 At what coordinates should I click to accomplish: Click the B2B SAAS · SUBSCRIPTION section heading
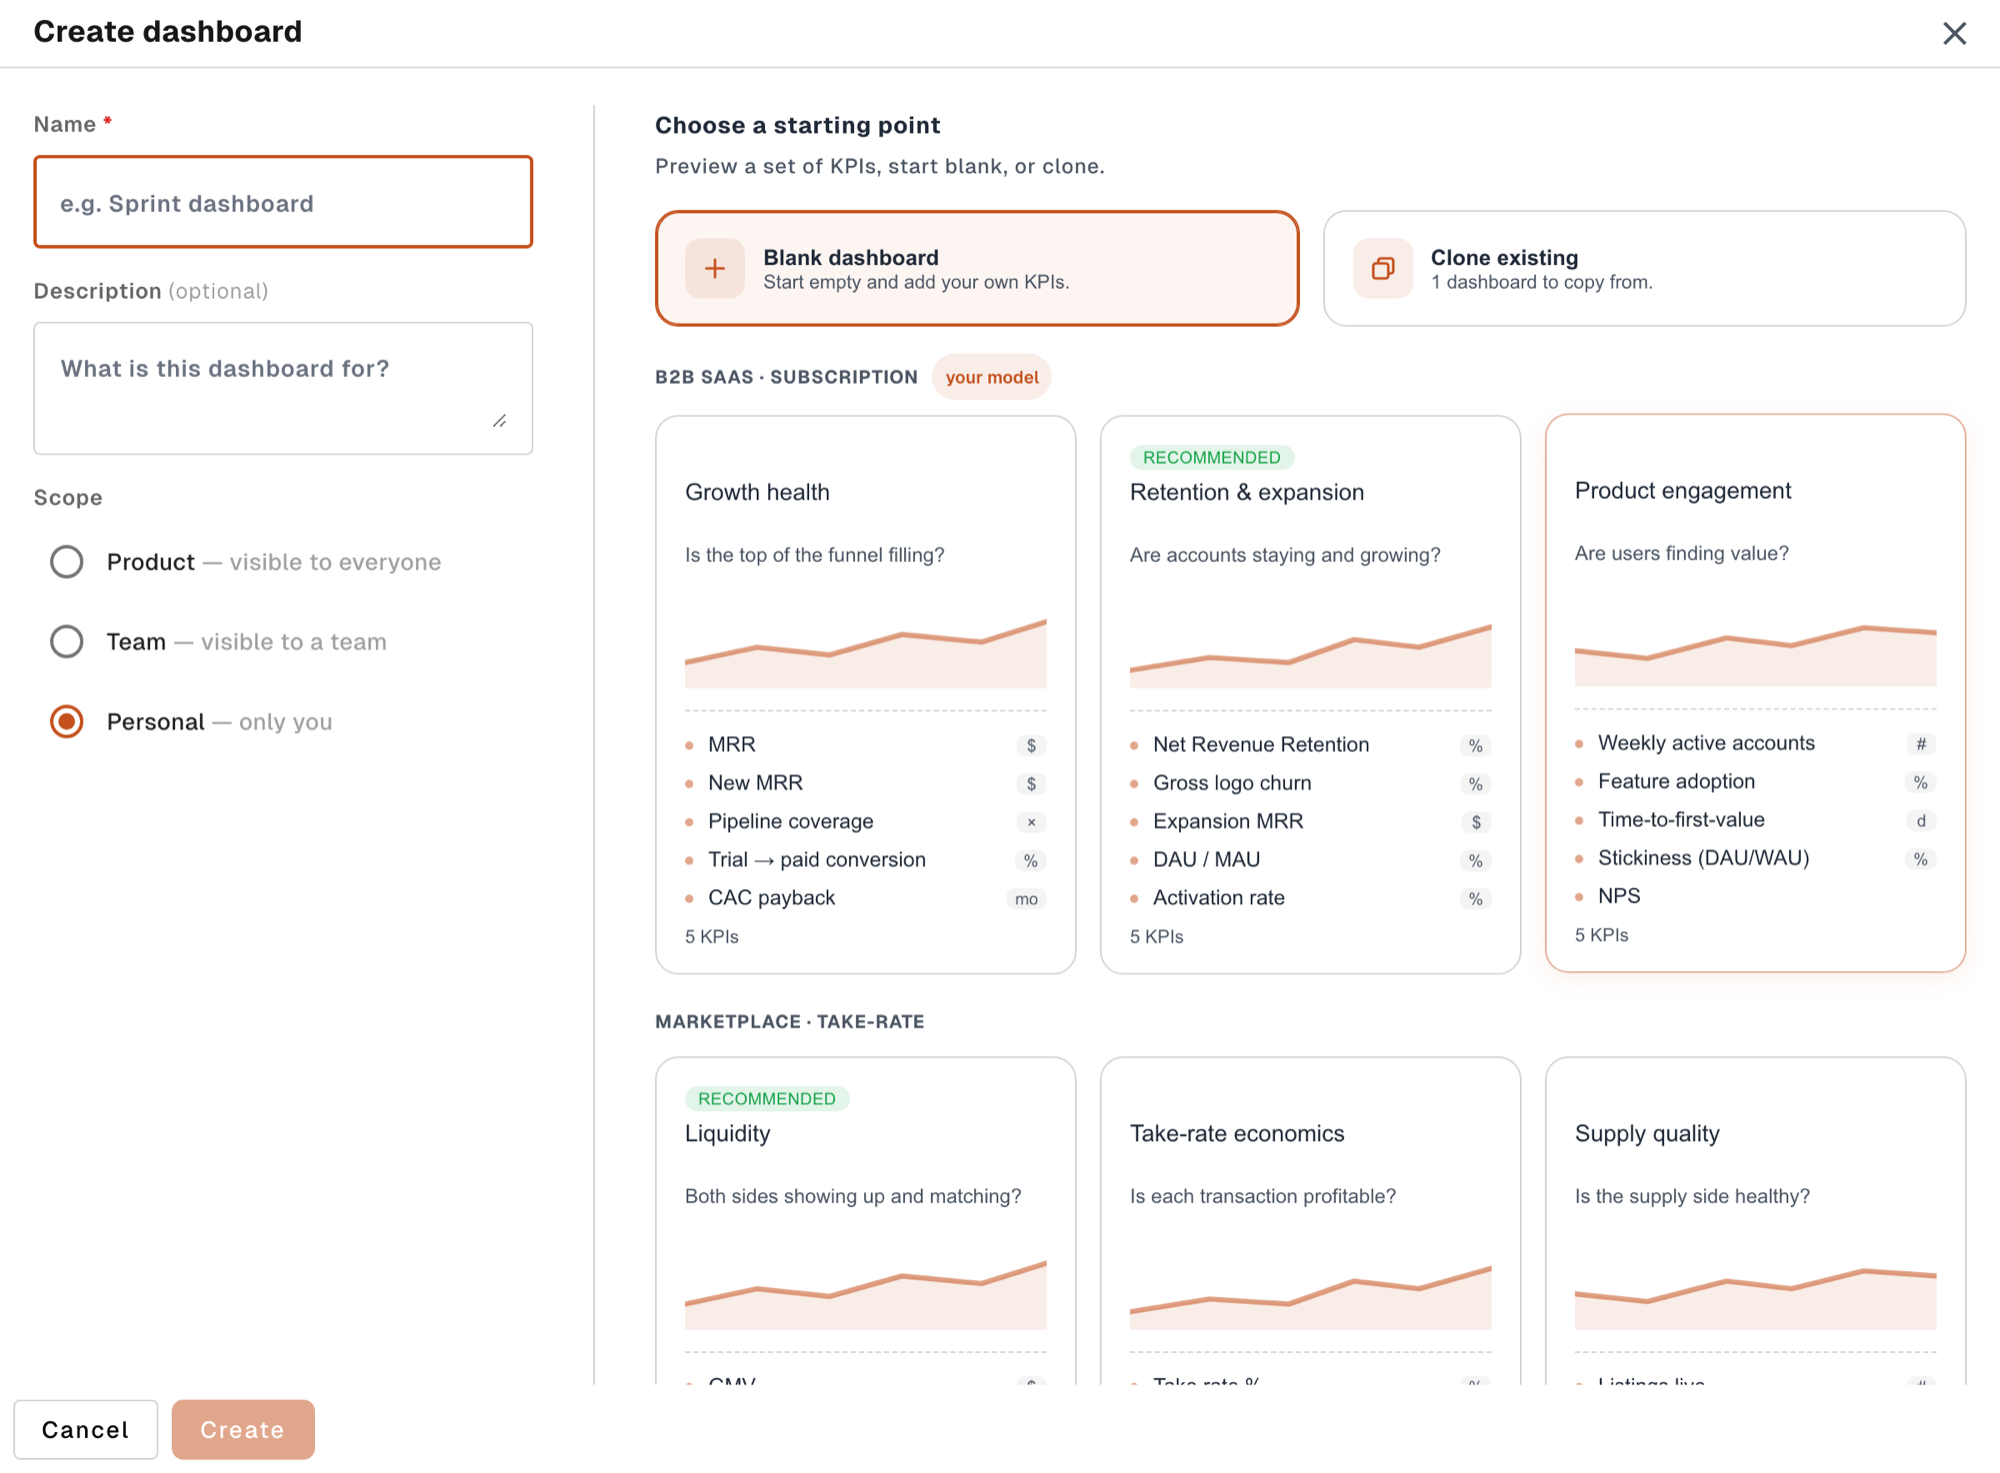pyautogui.click(x=786, y=377)
